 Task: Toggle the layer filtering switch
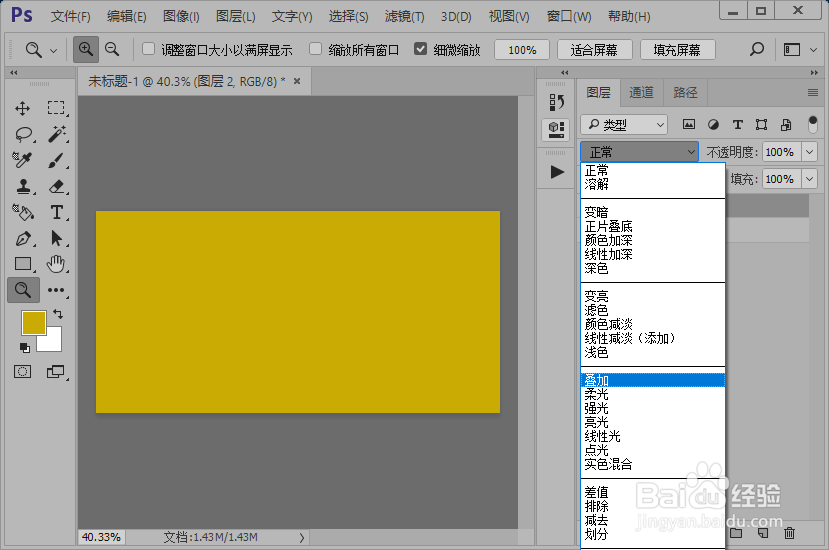click(x=813, y=124)
